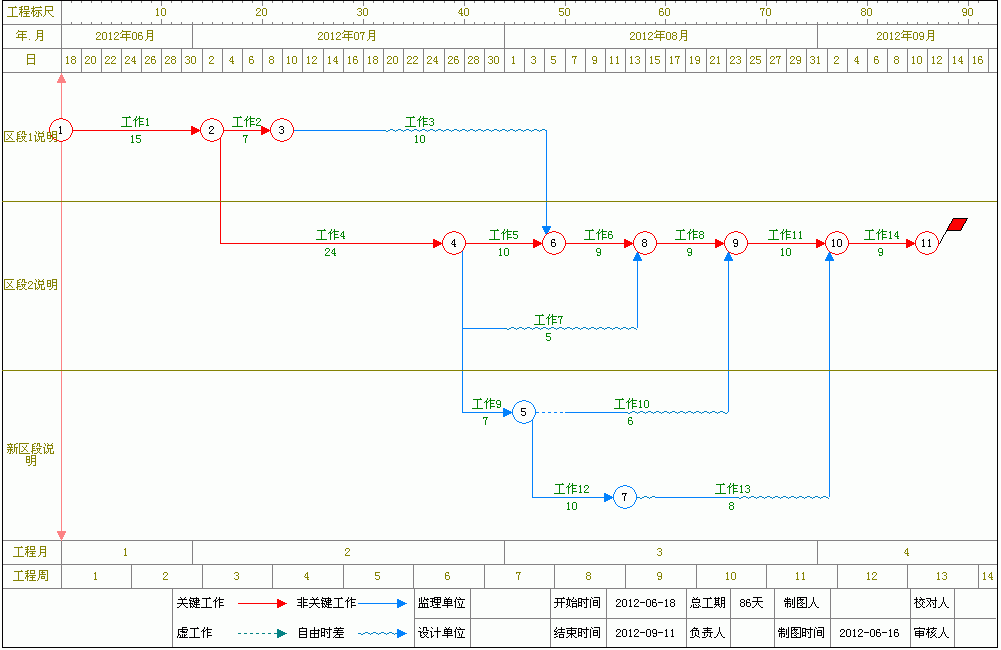Screen dimensions: 1001x650
Task: Select the 工作4 task label
Action: (331, 235)
